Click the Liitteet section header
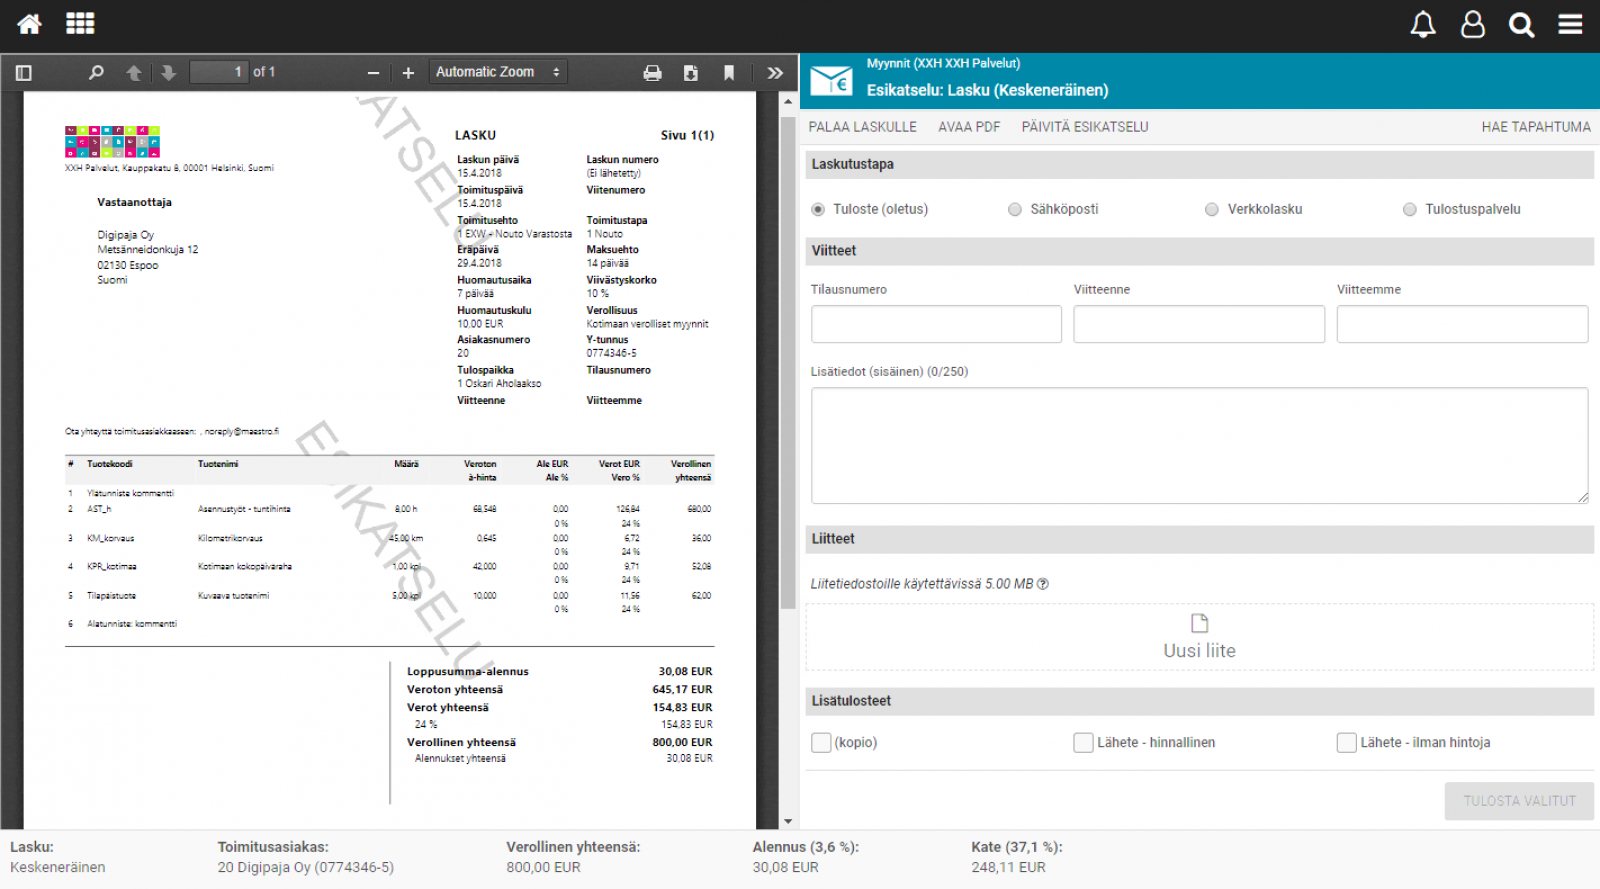Image resolution: width=1600 pixels, height=889 pixels. point(1200,539)
